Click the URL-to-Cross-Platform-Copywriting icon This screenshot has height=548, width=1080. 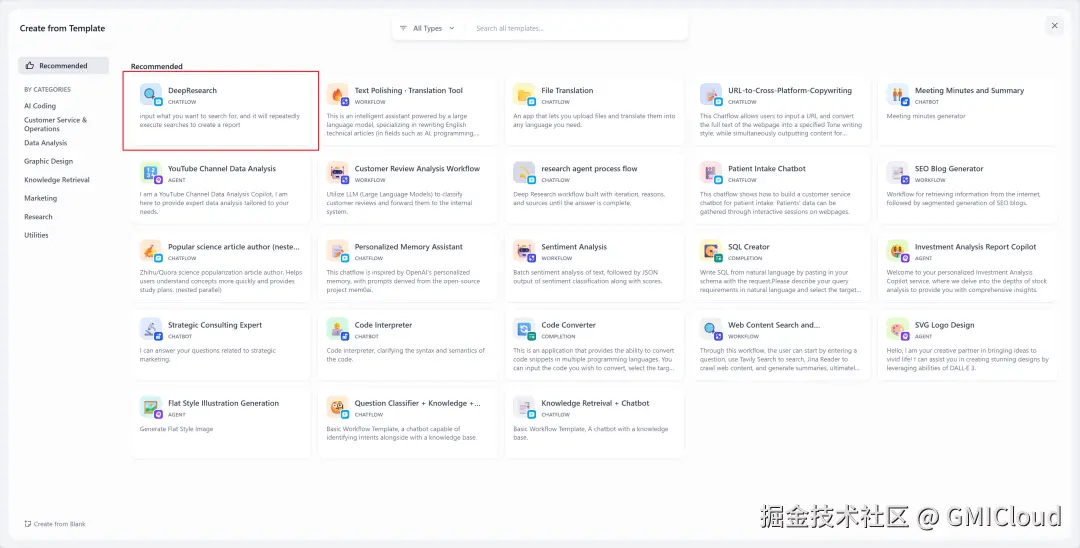pyautogui.click(x=711, y=94)
